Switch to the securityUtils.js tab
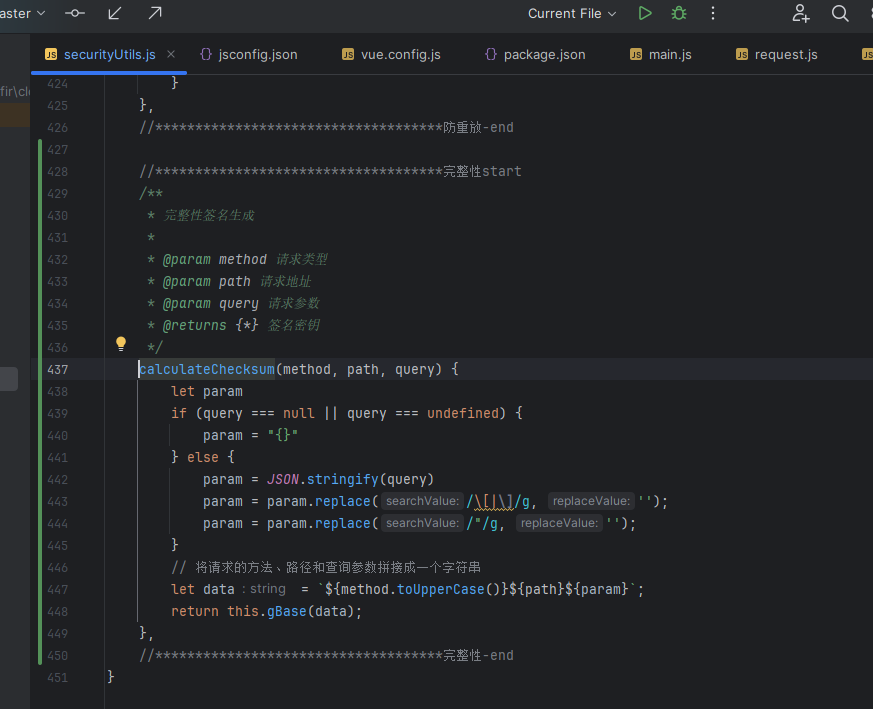This screenshot has height=709, width=873. (x=109, y=55)
